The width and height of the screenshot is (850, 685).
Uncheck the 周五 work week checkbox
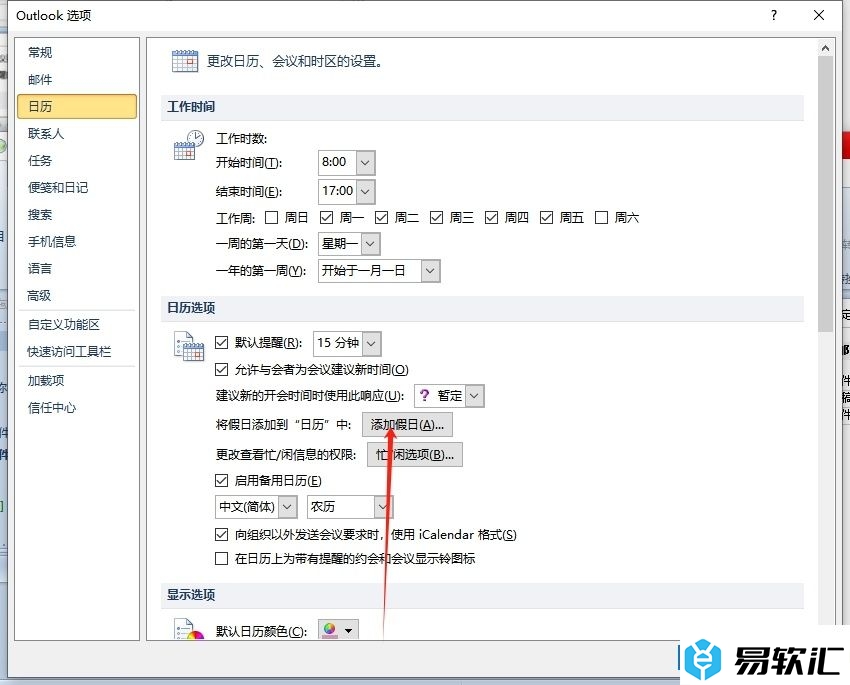546,218
